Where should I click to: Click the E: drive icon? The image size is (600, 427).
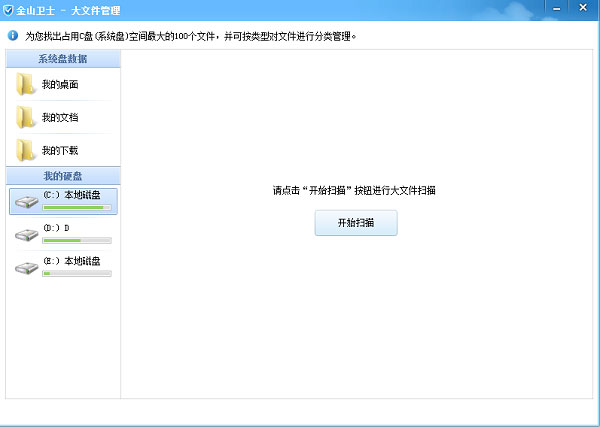pyautogui.click(x=27, y=267)
